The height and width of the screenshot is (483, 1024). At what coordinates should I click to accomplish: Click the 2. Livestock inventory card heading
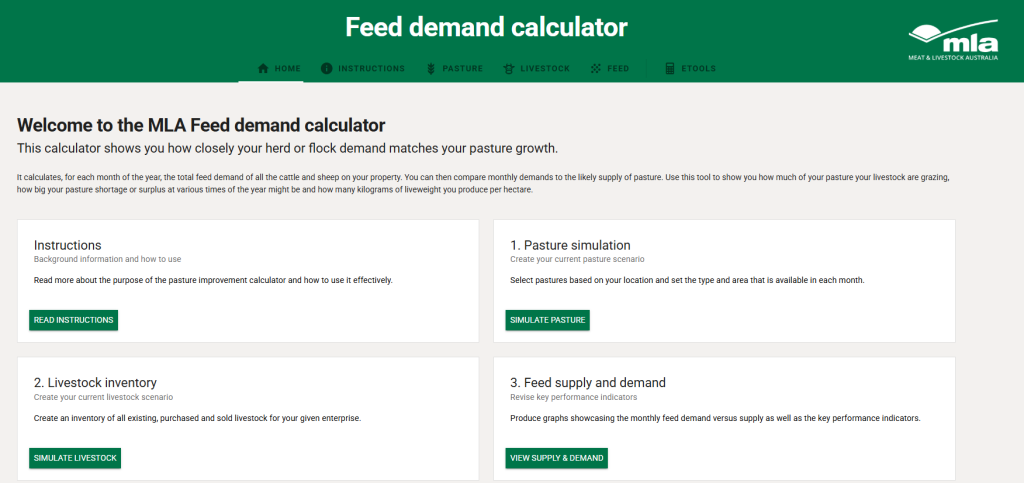click(x=95, y=382)
